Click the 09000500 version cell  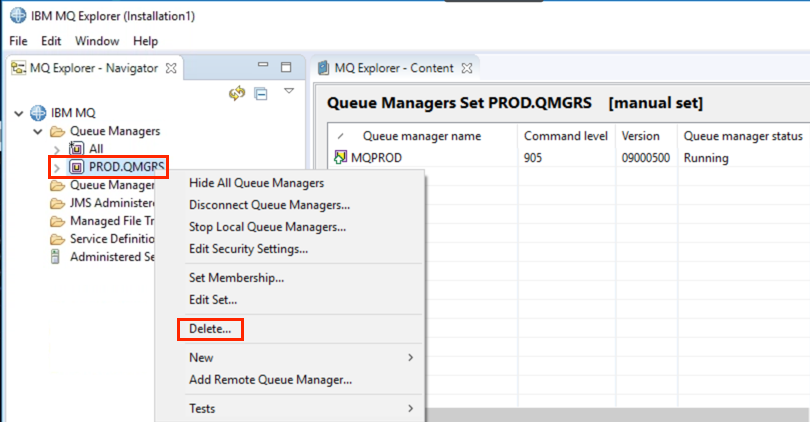tap(646, 158)
